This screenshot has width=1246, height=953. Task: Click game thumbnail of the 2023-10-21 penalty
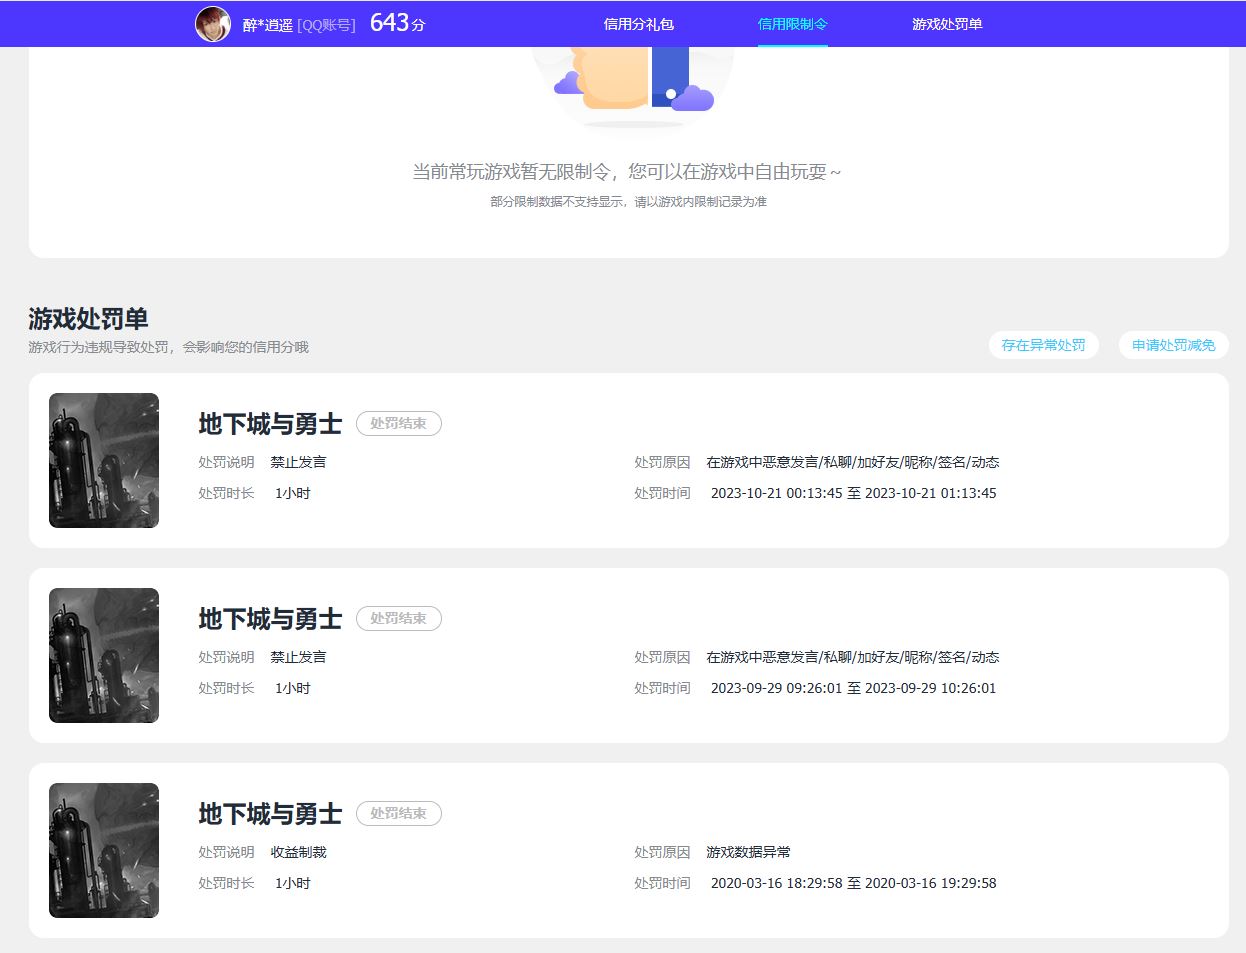[x=104, y=460]
